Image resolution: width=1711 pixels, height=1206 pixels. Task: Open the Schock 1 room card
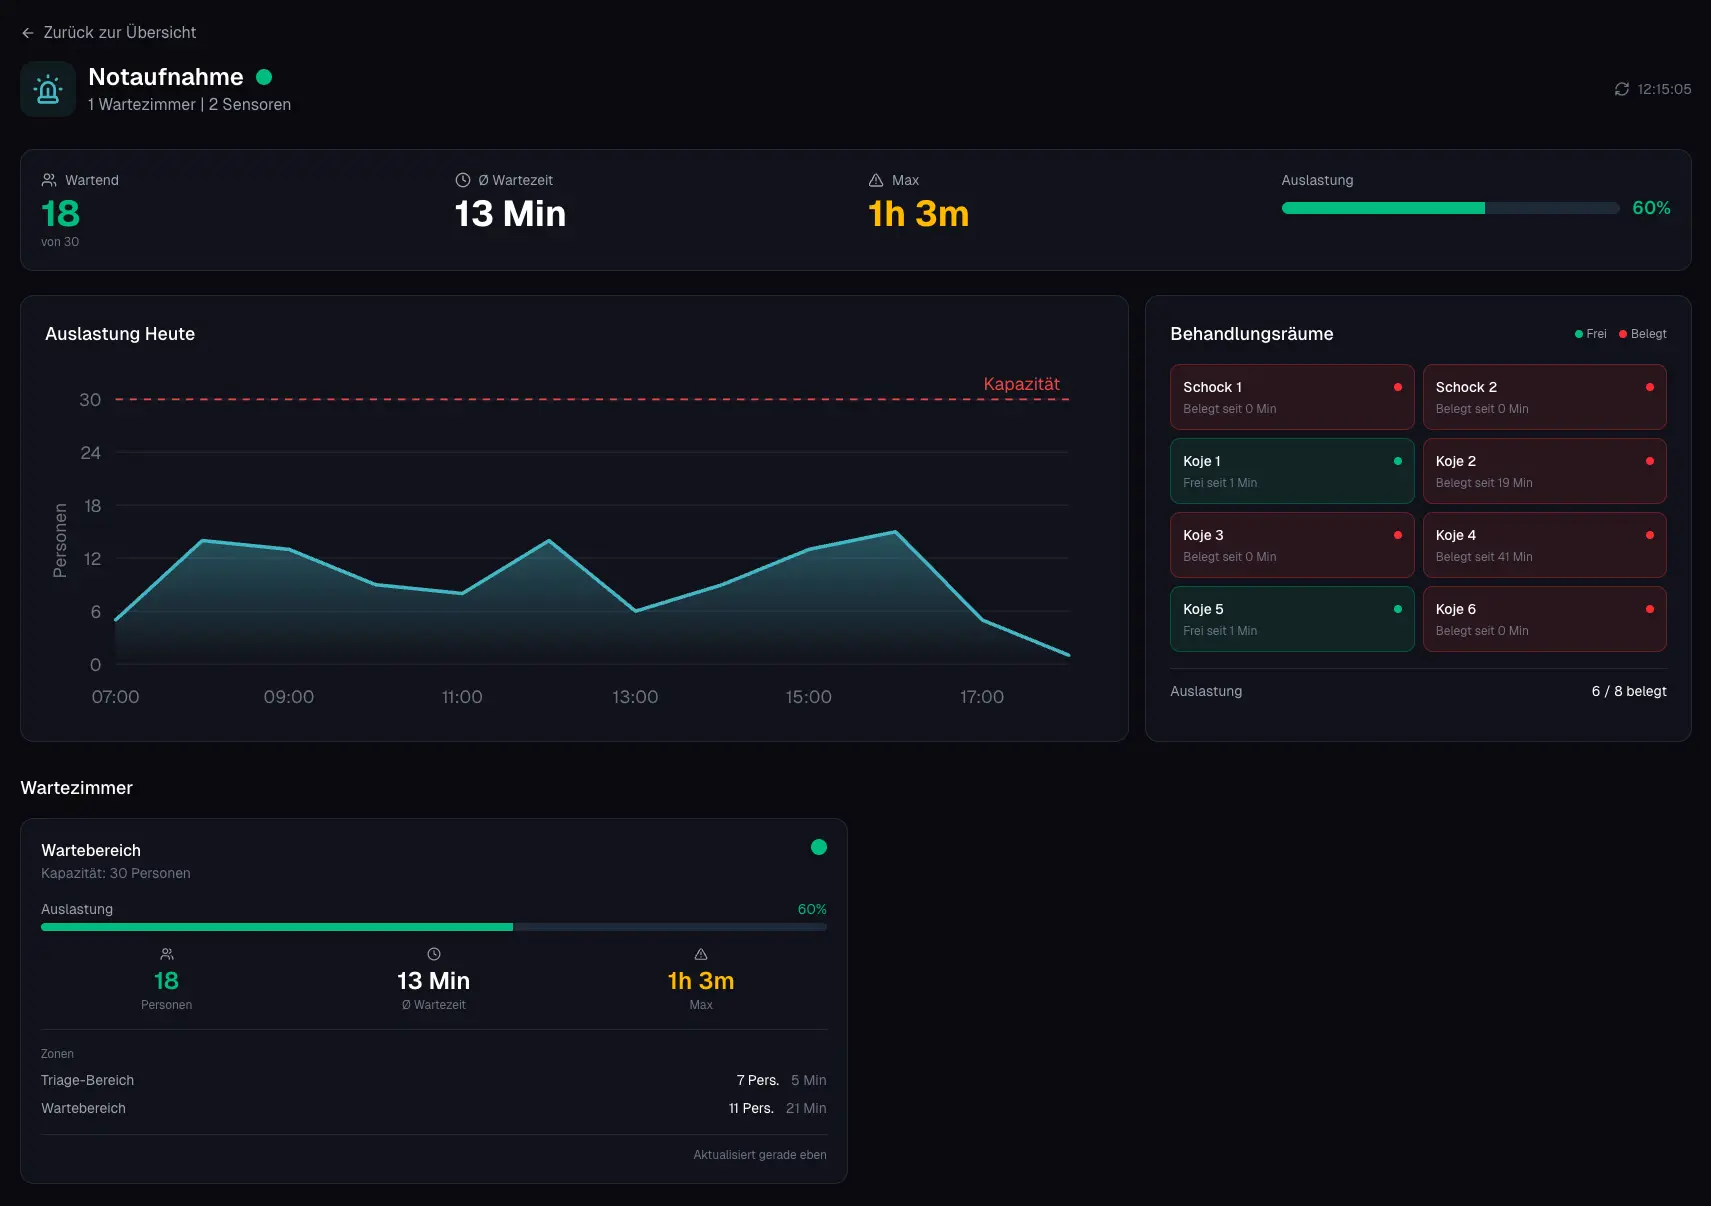(1291, 397)
